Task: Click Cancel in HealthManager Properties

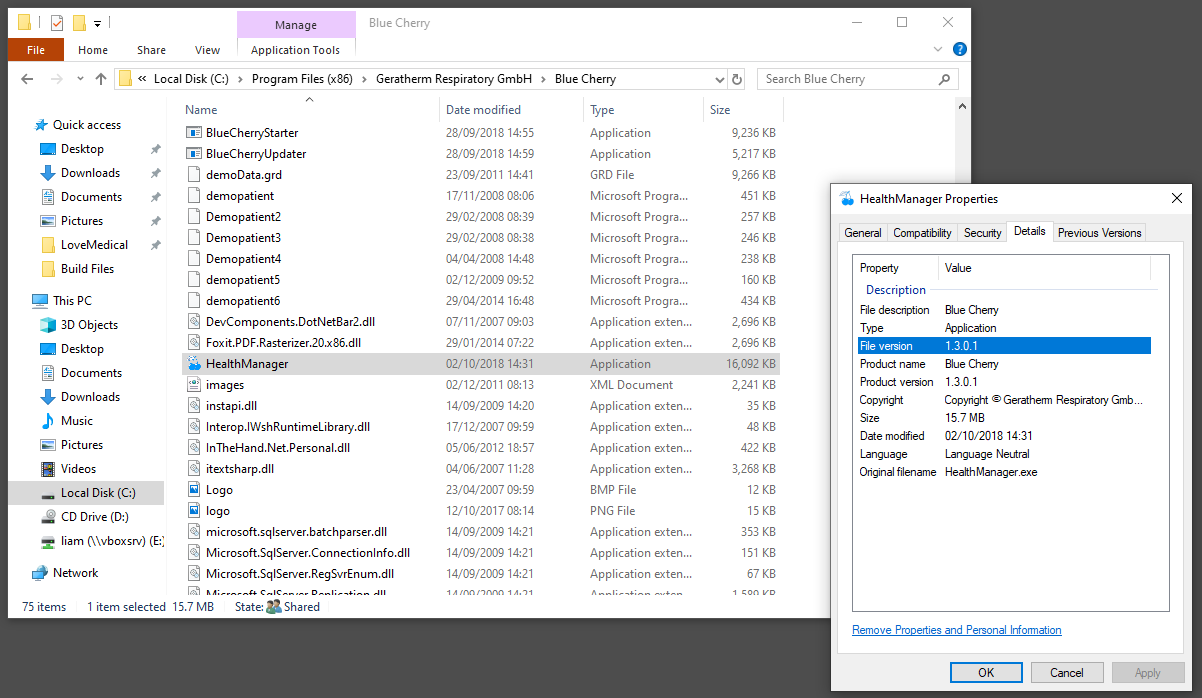Action: click(x=1067, y=673)
